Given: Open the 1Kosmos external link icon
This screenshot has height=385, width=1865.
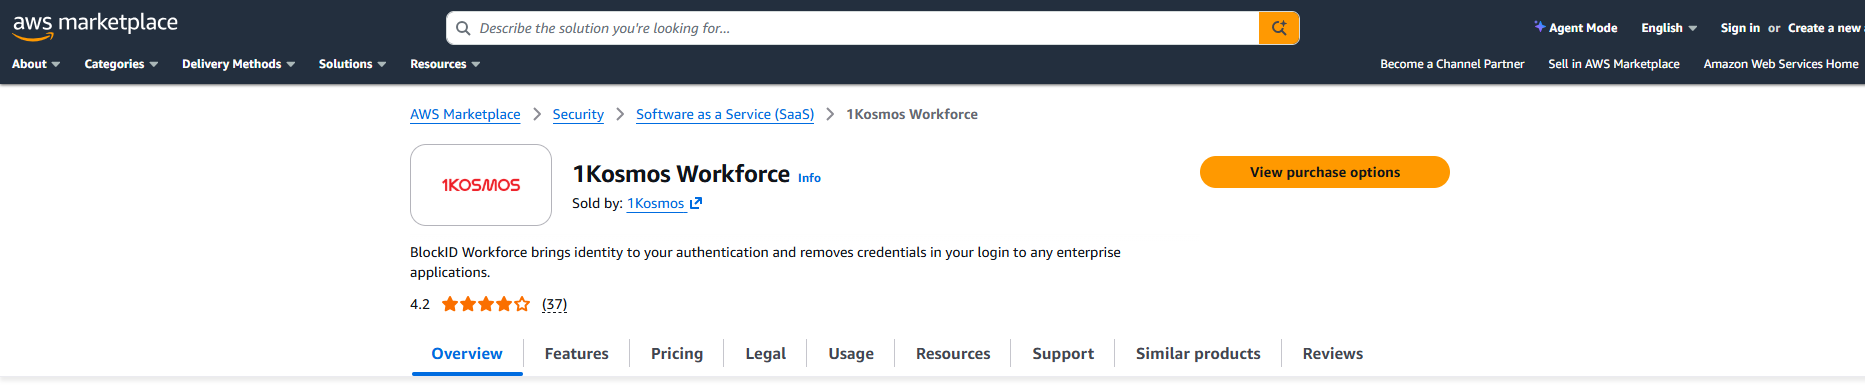Looking at the screenshot, I should [696, 203].
